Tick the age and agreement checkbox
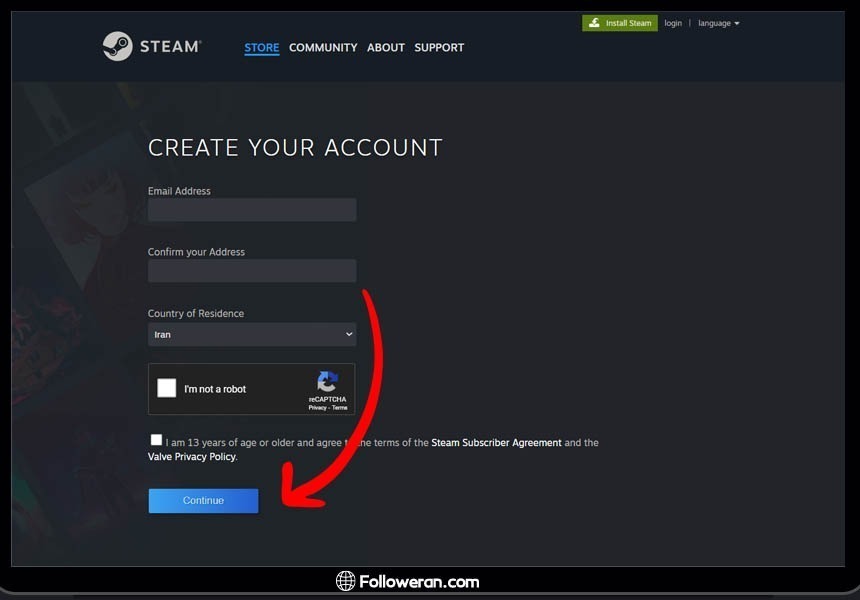Image resolution: width=860 pixels, height=600 pixels. [156, 440]
